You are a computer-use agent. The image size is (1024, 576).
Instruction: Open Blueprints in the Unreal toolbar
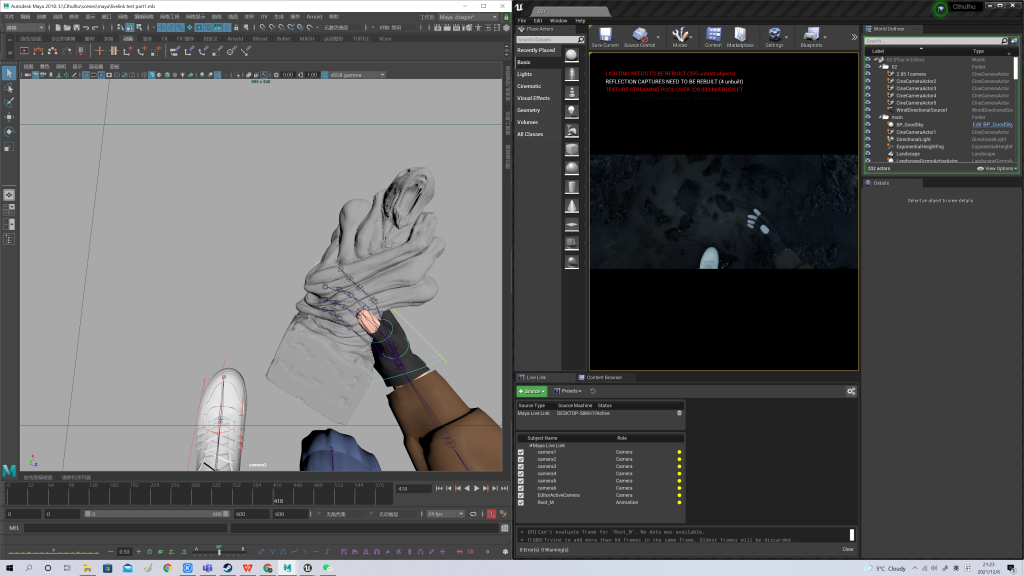[x=811, y=37]
